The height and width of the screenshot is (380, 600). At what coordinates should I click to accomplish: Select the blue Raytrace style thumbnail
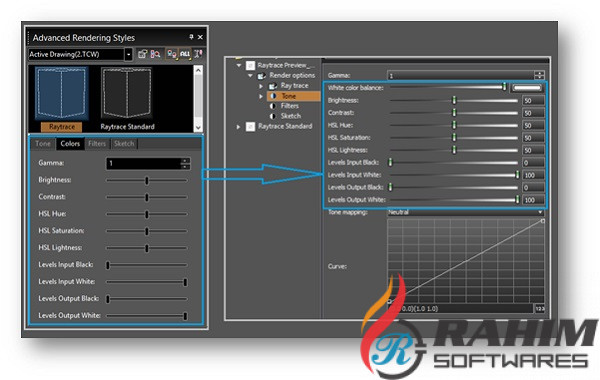click(61, 93)
